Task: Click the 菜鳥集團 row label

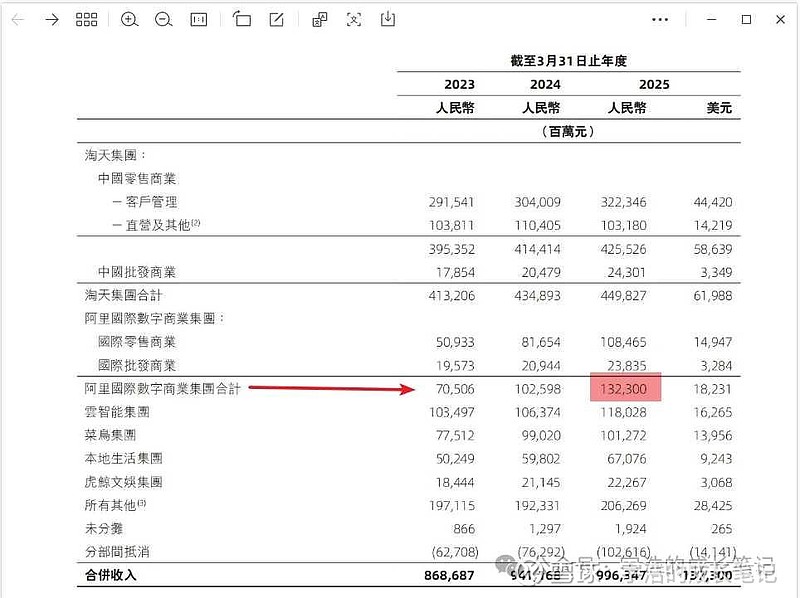Action: click(x=110, y=435)
